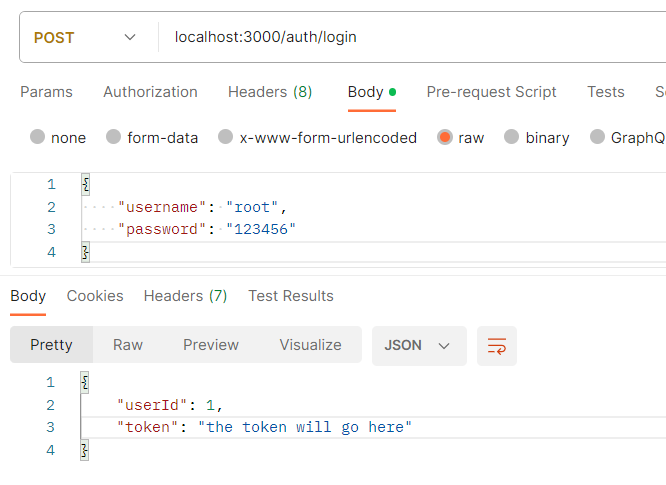Switch response view to Preview
Screen dimensions: 666x485
[x=211, y=345]
